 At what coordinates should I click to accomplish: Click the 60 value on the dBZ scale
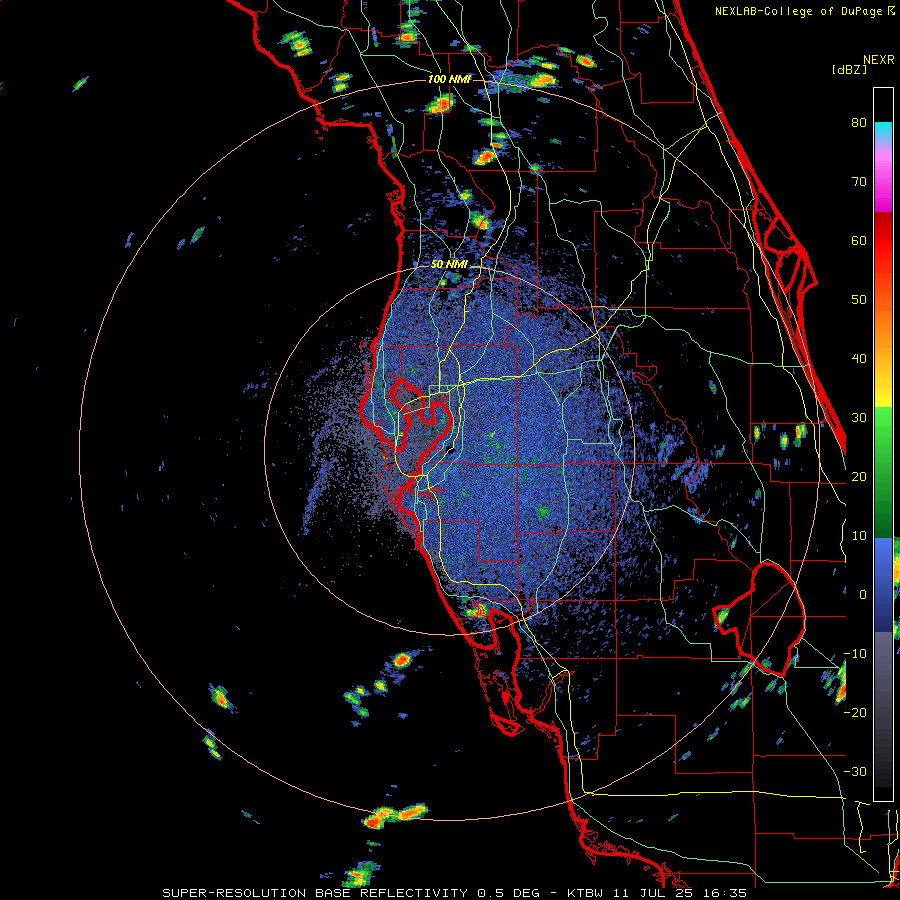[x=859, y=240]
